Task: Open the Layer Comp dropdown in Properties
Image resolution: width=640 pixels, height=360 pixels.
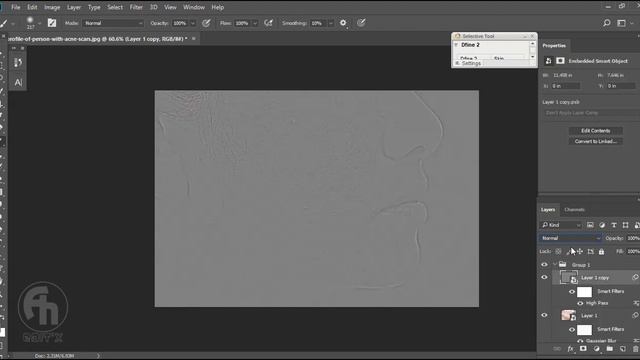Action: tap(591, 113)
